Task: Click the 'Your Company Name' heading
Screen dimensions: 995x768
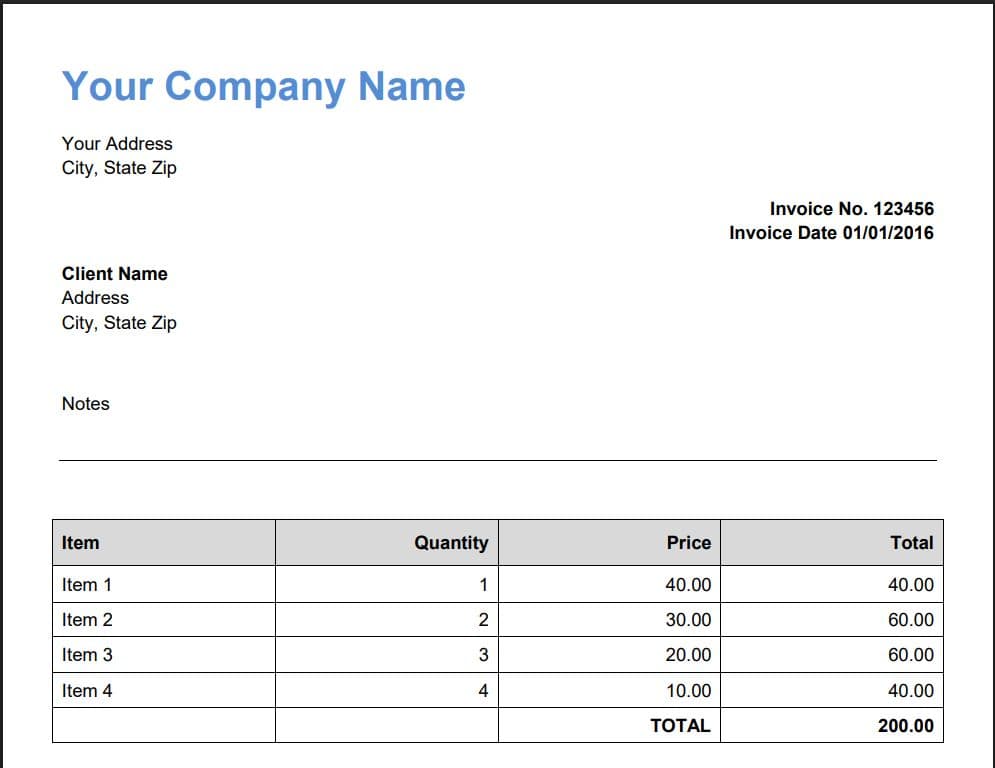Action: coord(263,87)
